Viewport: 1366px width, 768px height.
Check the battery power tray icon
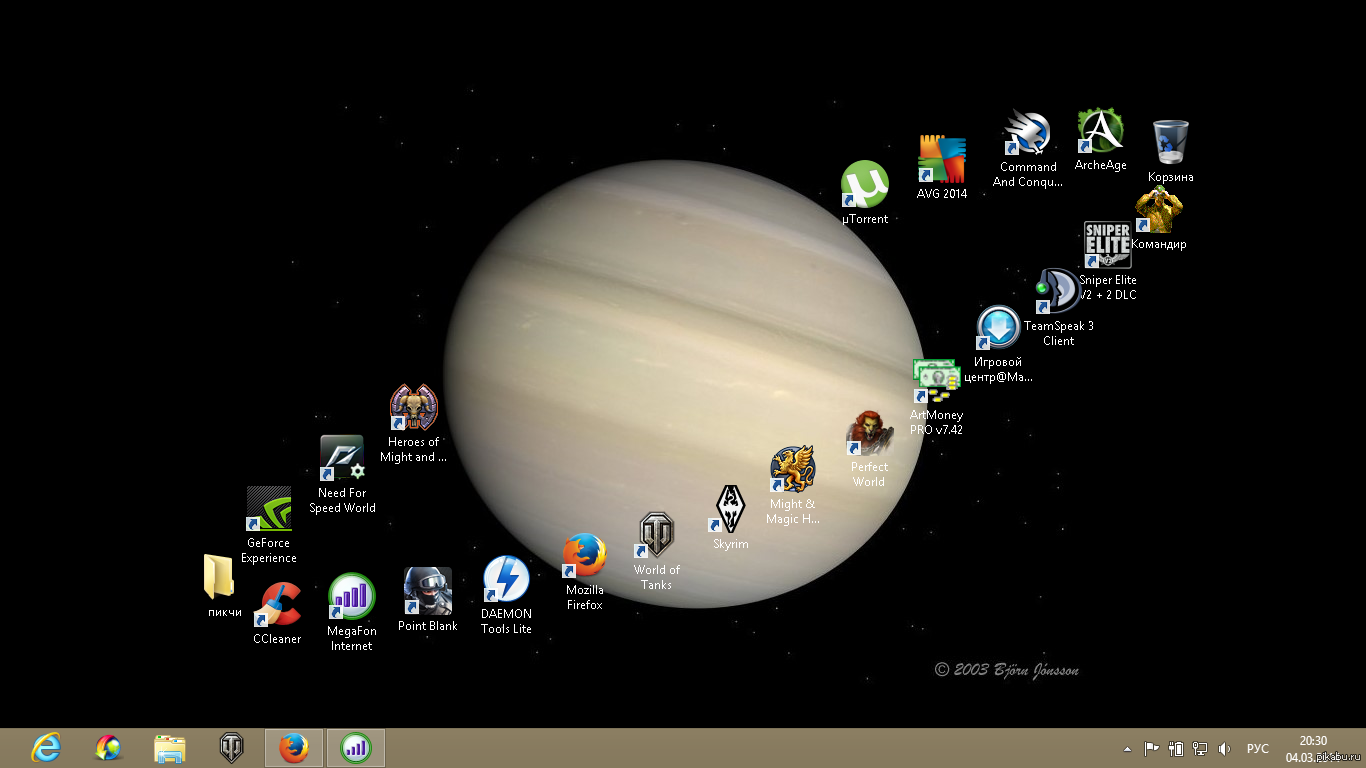(x=1176, y=748)
